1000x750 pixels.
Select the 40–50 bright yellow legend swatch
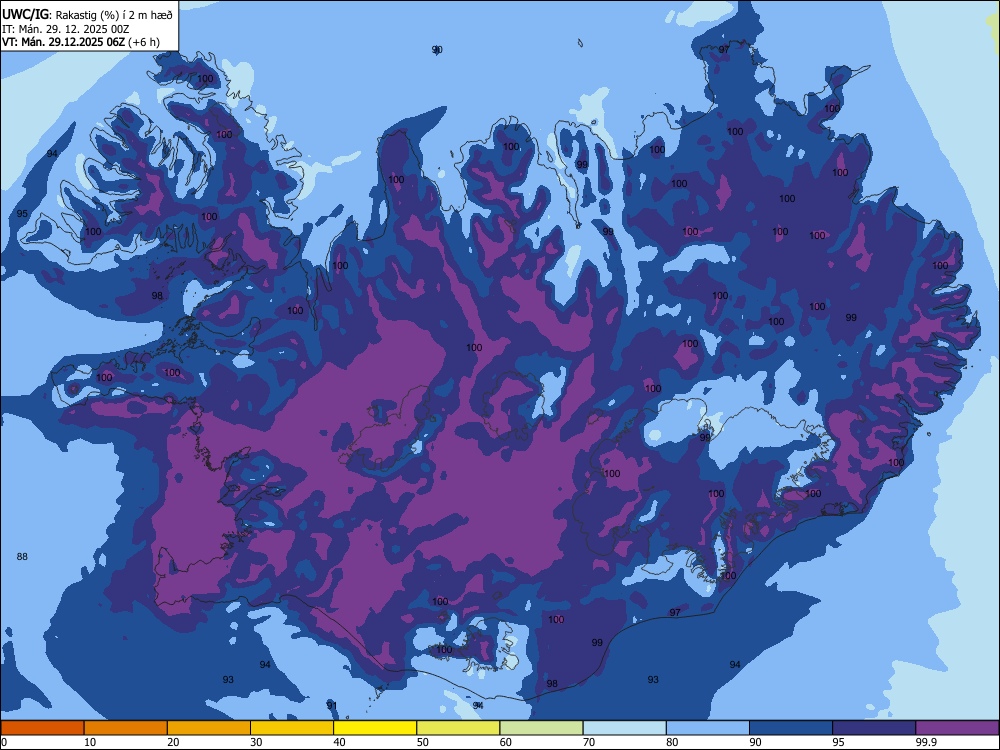pos(375,728)
